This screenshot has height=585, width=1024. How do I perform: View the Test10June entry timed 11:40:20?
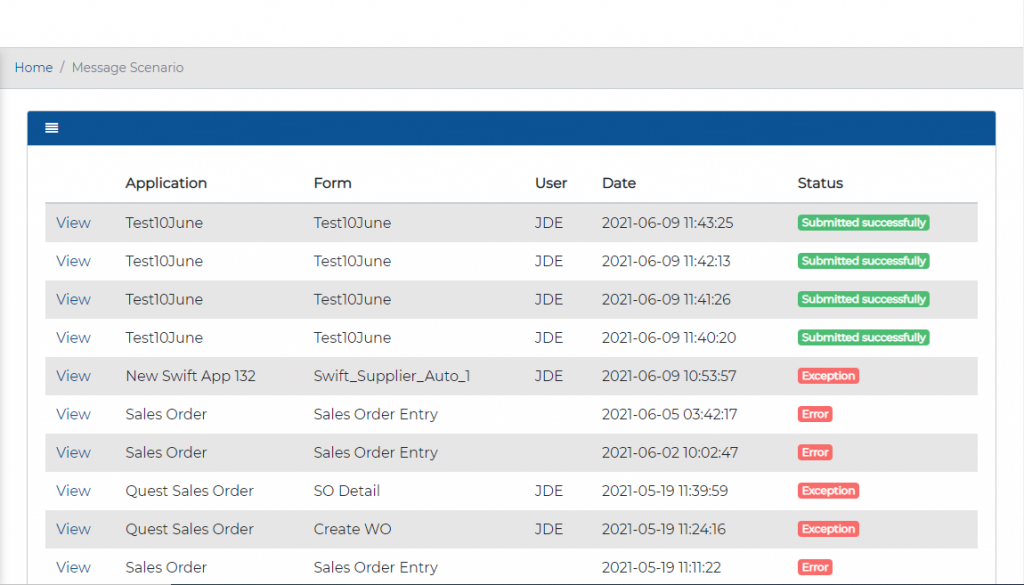[73, 337]
